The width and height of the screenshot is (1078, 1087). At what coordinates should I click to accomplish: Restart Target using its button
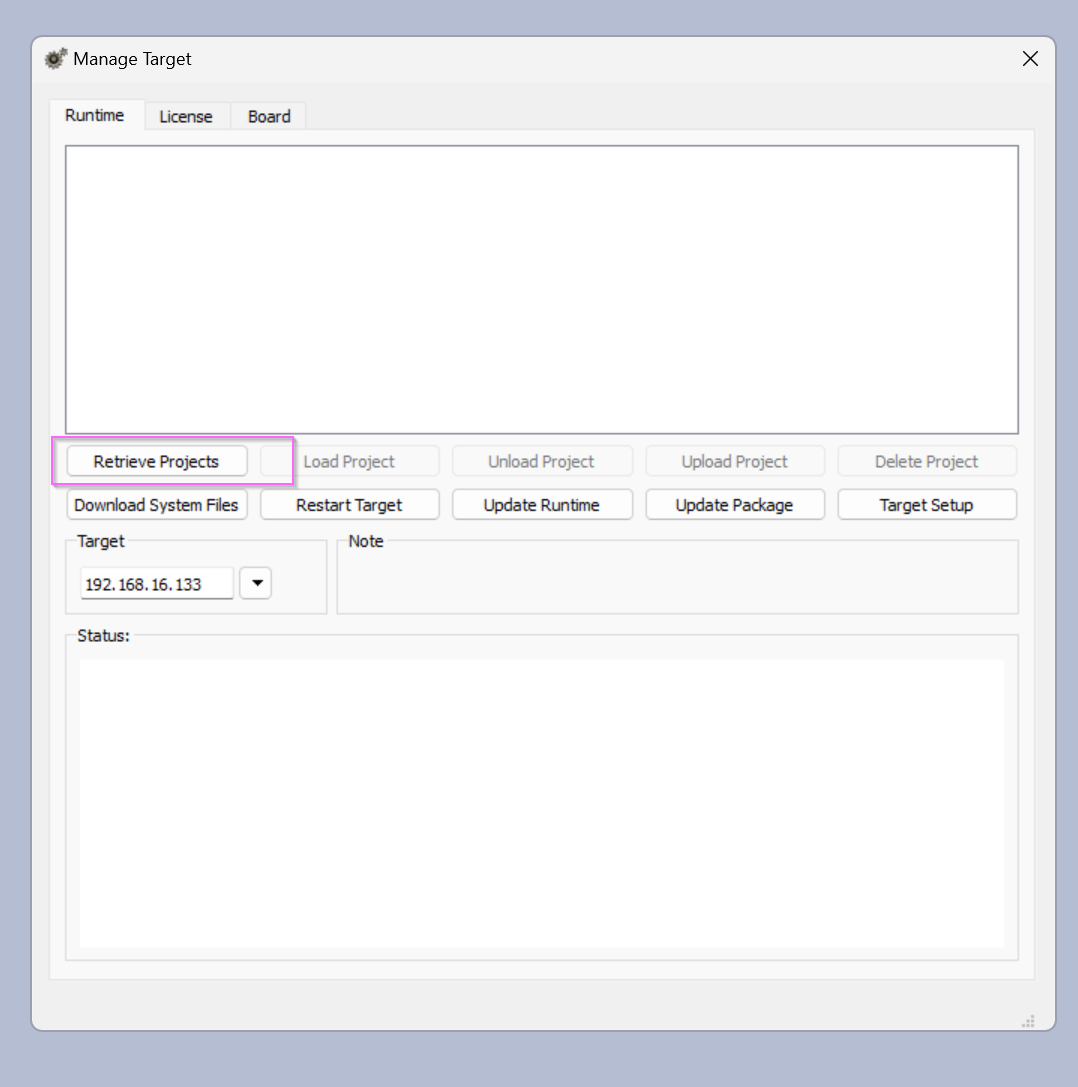tap(349, 505)
